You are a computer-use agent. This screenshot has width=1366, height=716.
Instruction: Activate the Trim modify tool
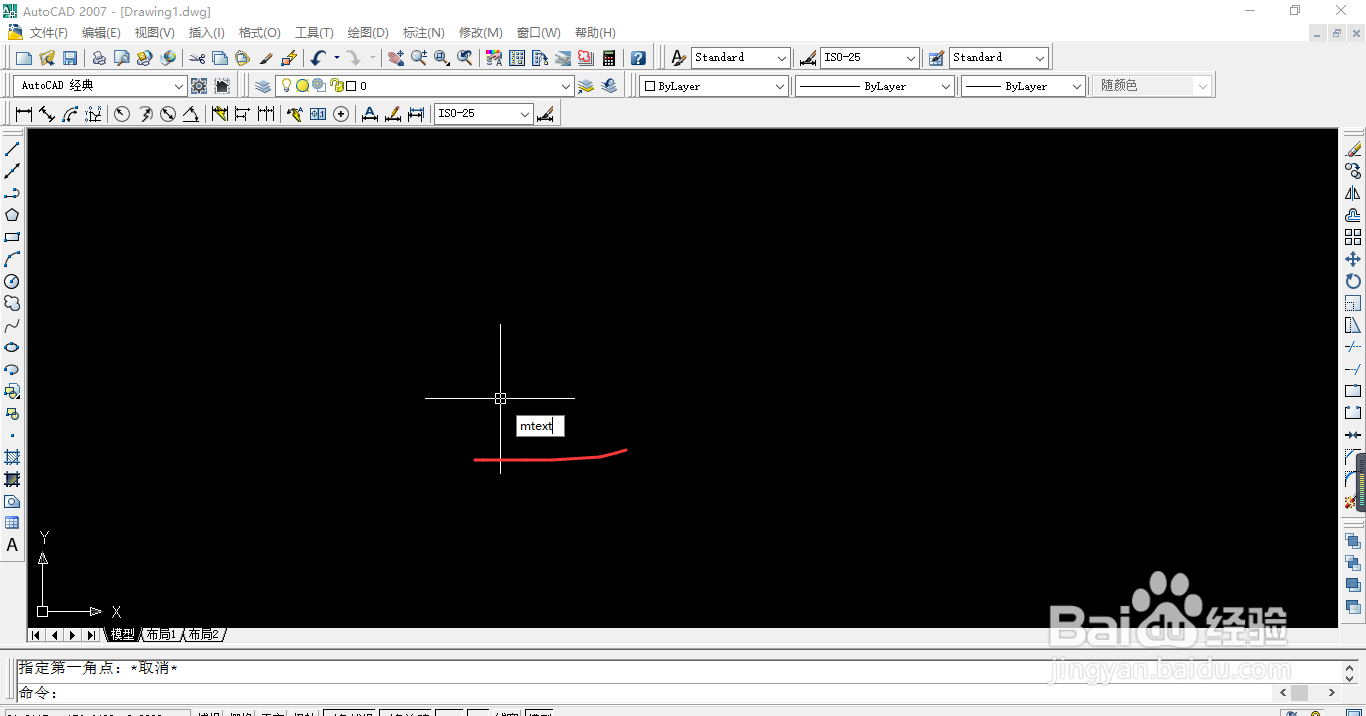pyautogui.click(x=1353, y=347)
